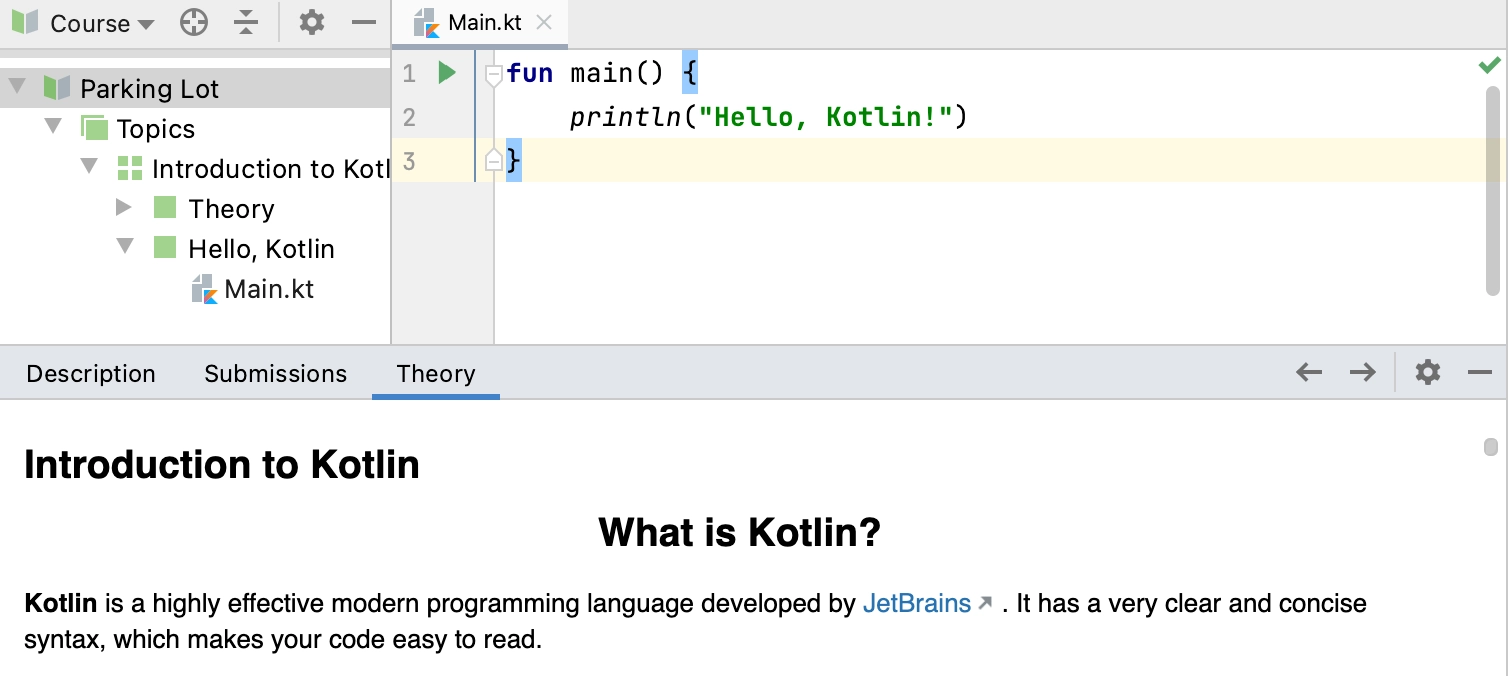This screenshot has height=676, width=1508.
Task: Open the Course view dropdown
Action: click(x=102, y=23)
